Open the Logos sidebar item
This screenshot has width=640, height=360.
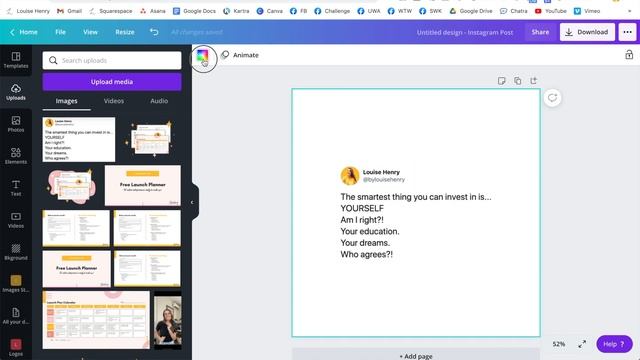pyautogui.click(x=16, y=348)
